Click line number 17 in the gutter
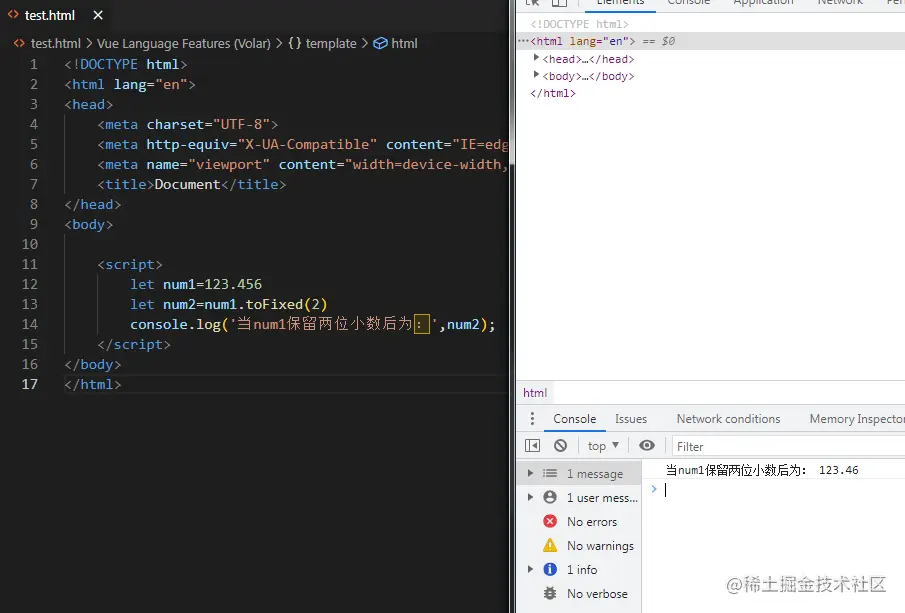The image size is (905, 613). click(30, 384)
